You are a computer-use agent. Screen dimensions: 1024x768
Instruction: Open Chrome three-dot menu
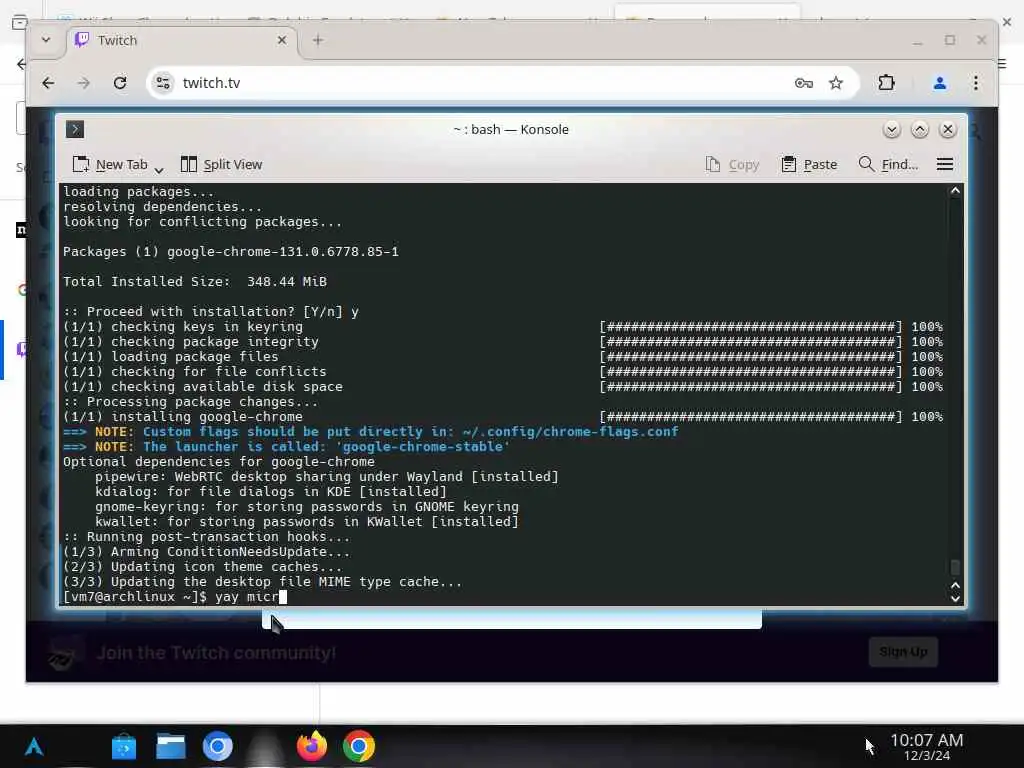pos(976,83)
